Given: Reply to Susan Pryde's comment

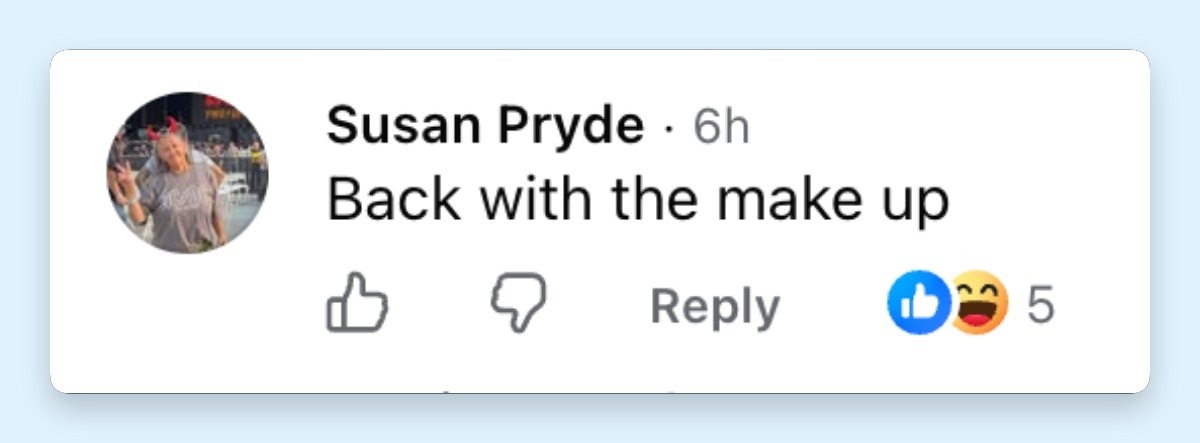Looking at the screenshot, I should point(715,307).
